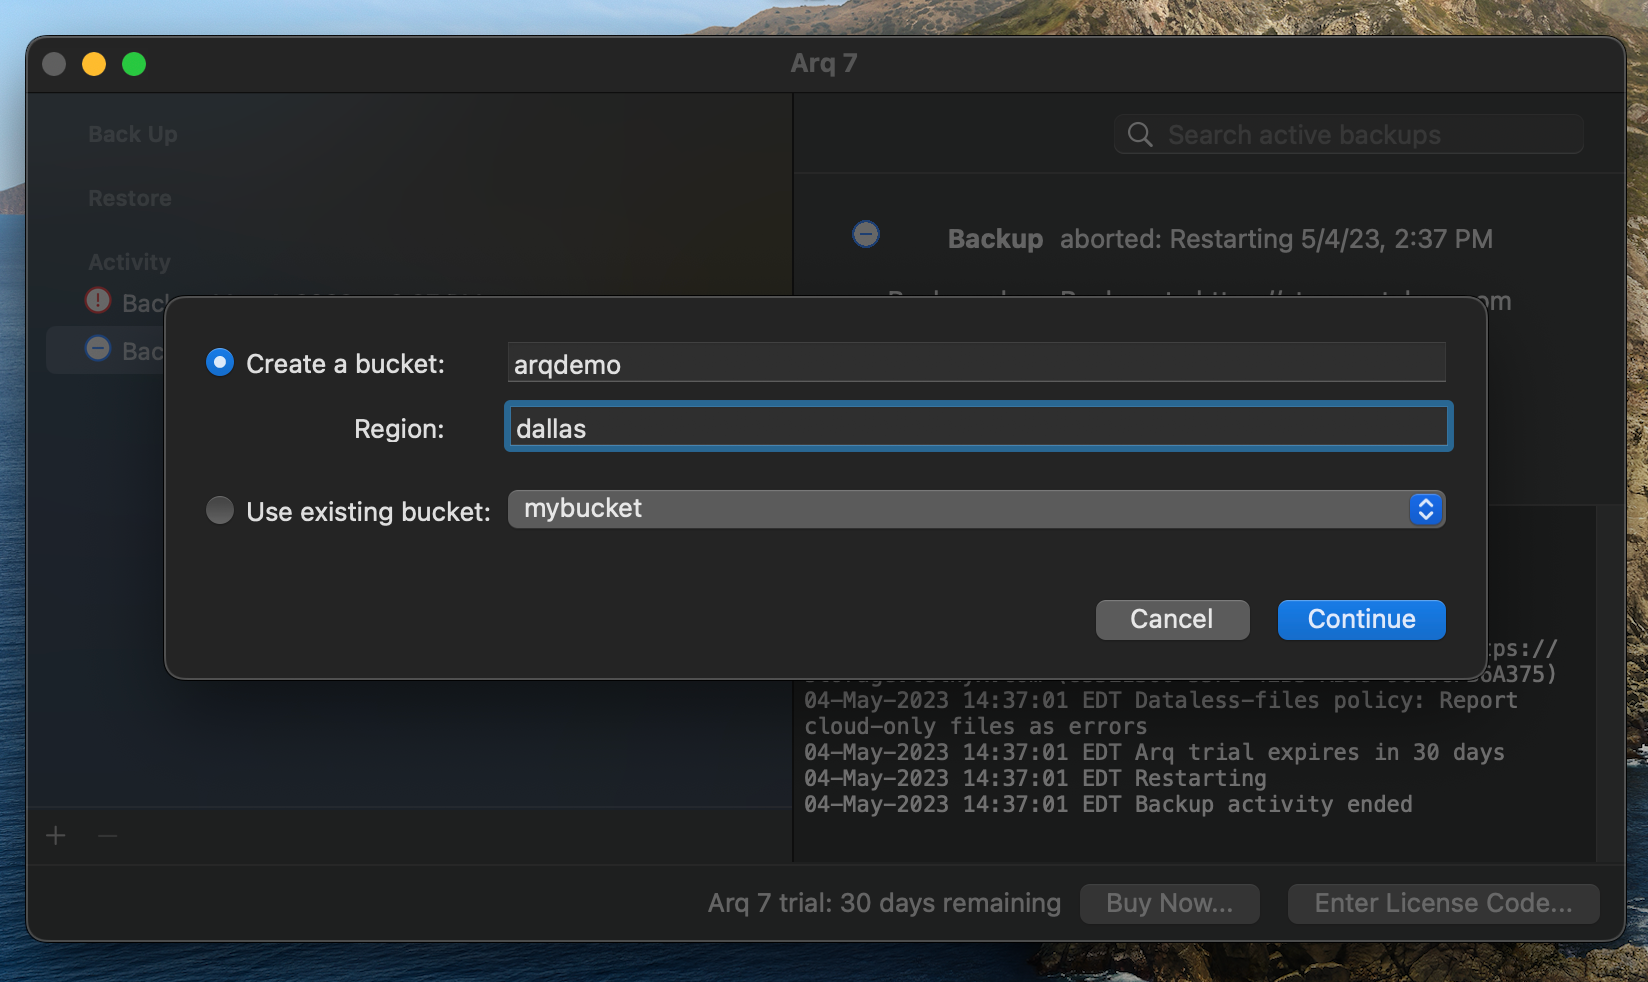The width and height of the screenshot is (1648, 982).
Task: Click the Buy Now... button
Action: point(1169,903)
